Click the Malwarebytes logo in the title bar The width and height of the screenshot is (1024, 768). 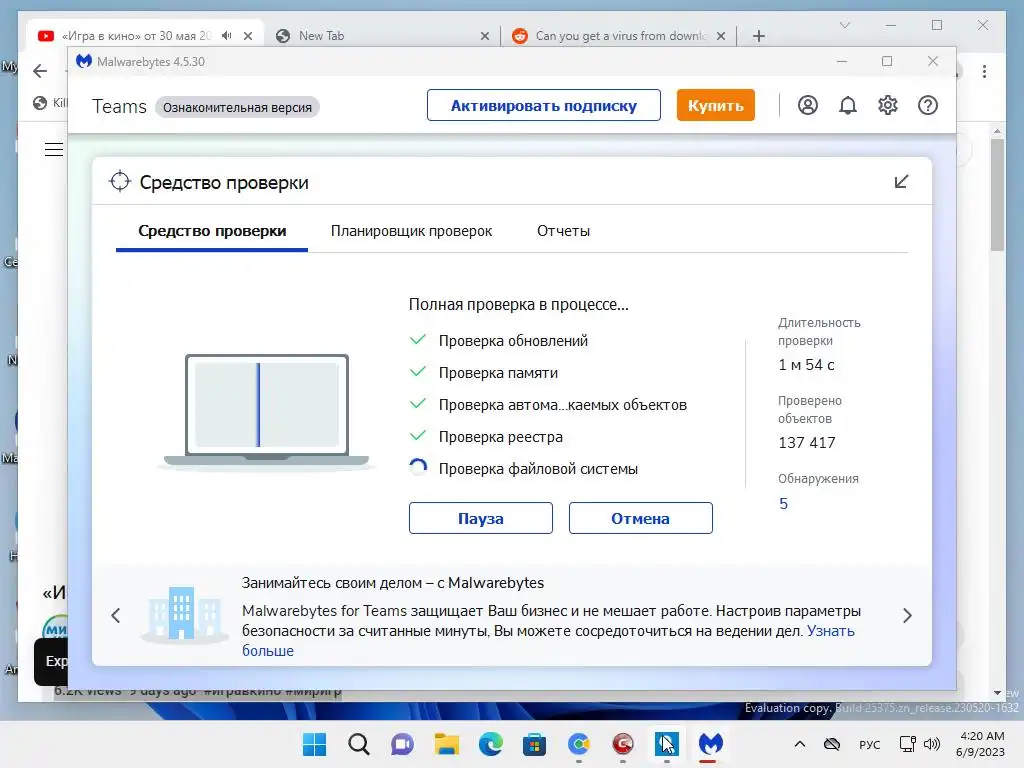(x=84, y=61)
